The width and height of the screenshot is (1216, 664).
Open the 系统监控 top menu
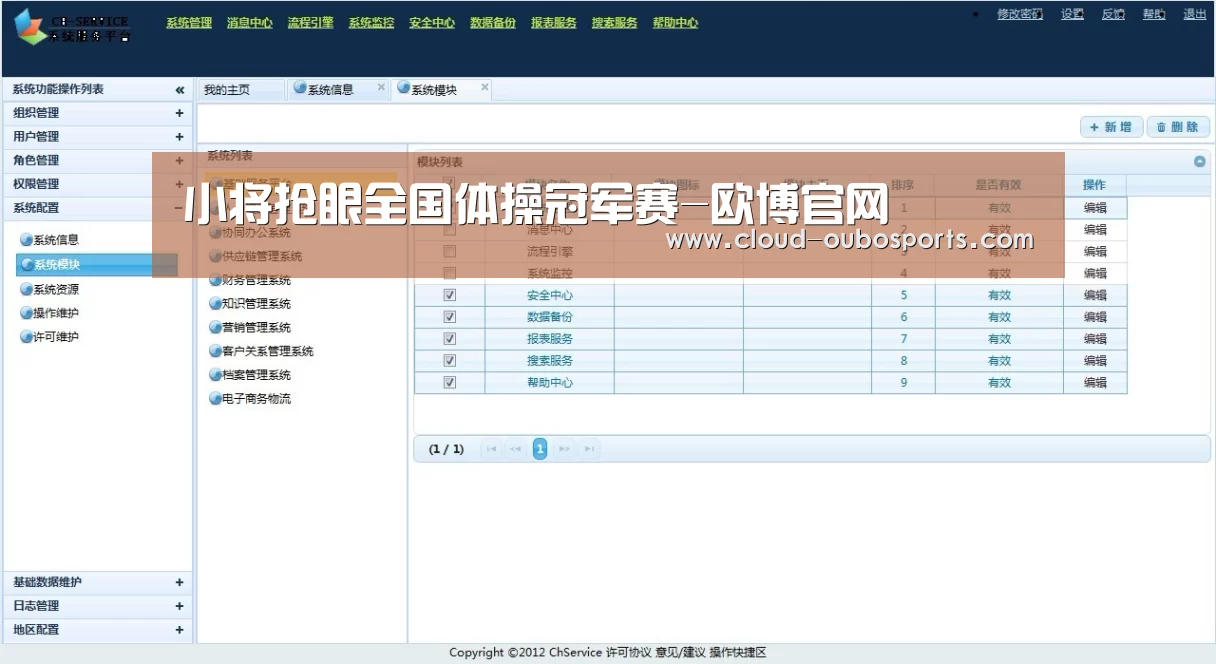point(371,23)
